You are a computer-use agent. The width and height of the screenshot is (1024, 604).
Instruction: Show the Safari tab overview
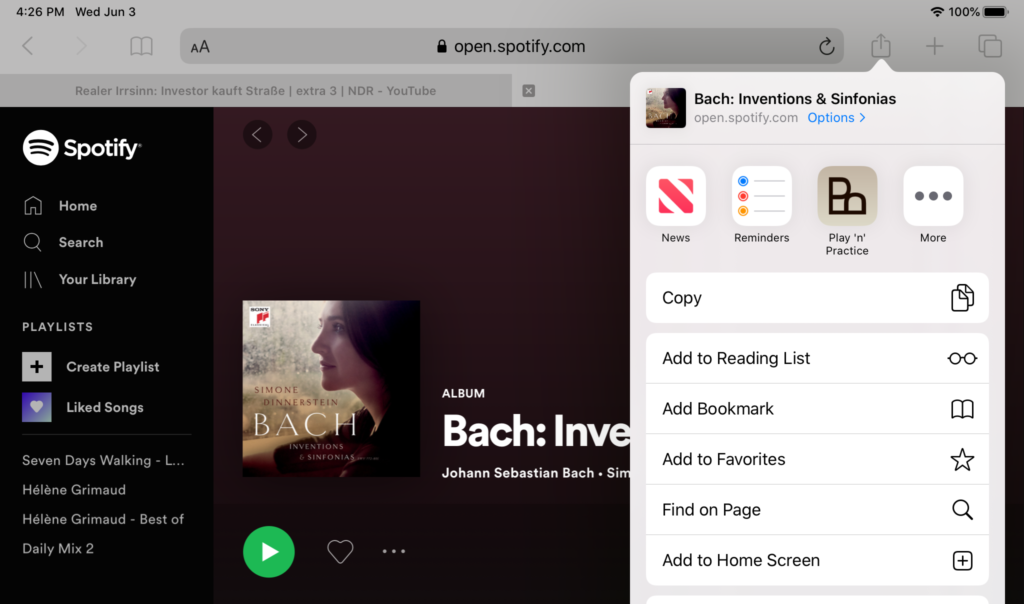(x=989, y=46)
